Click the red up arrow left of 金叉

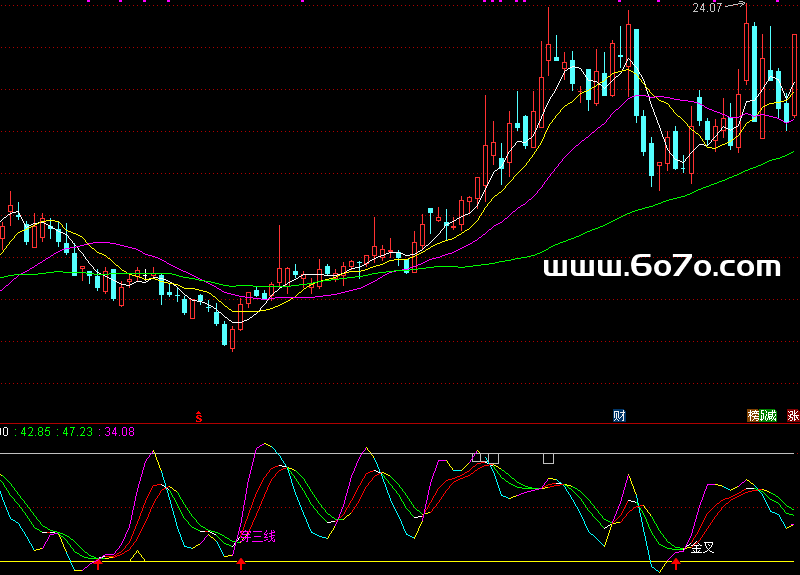[x=676, y=564]
